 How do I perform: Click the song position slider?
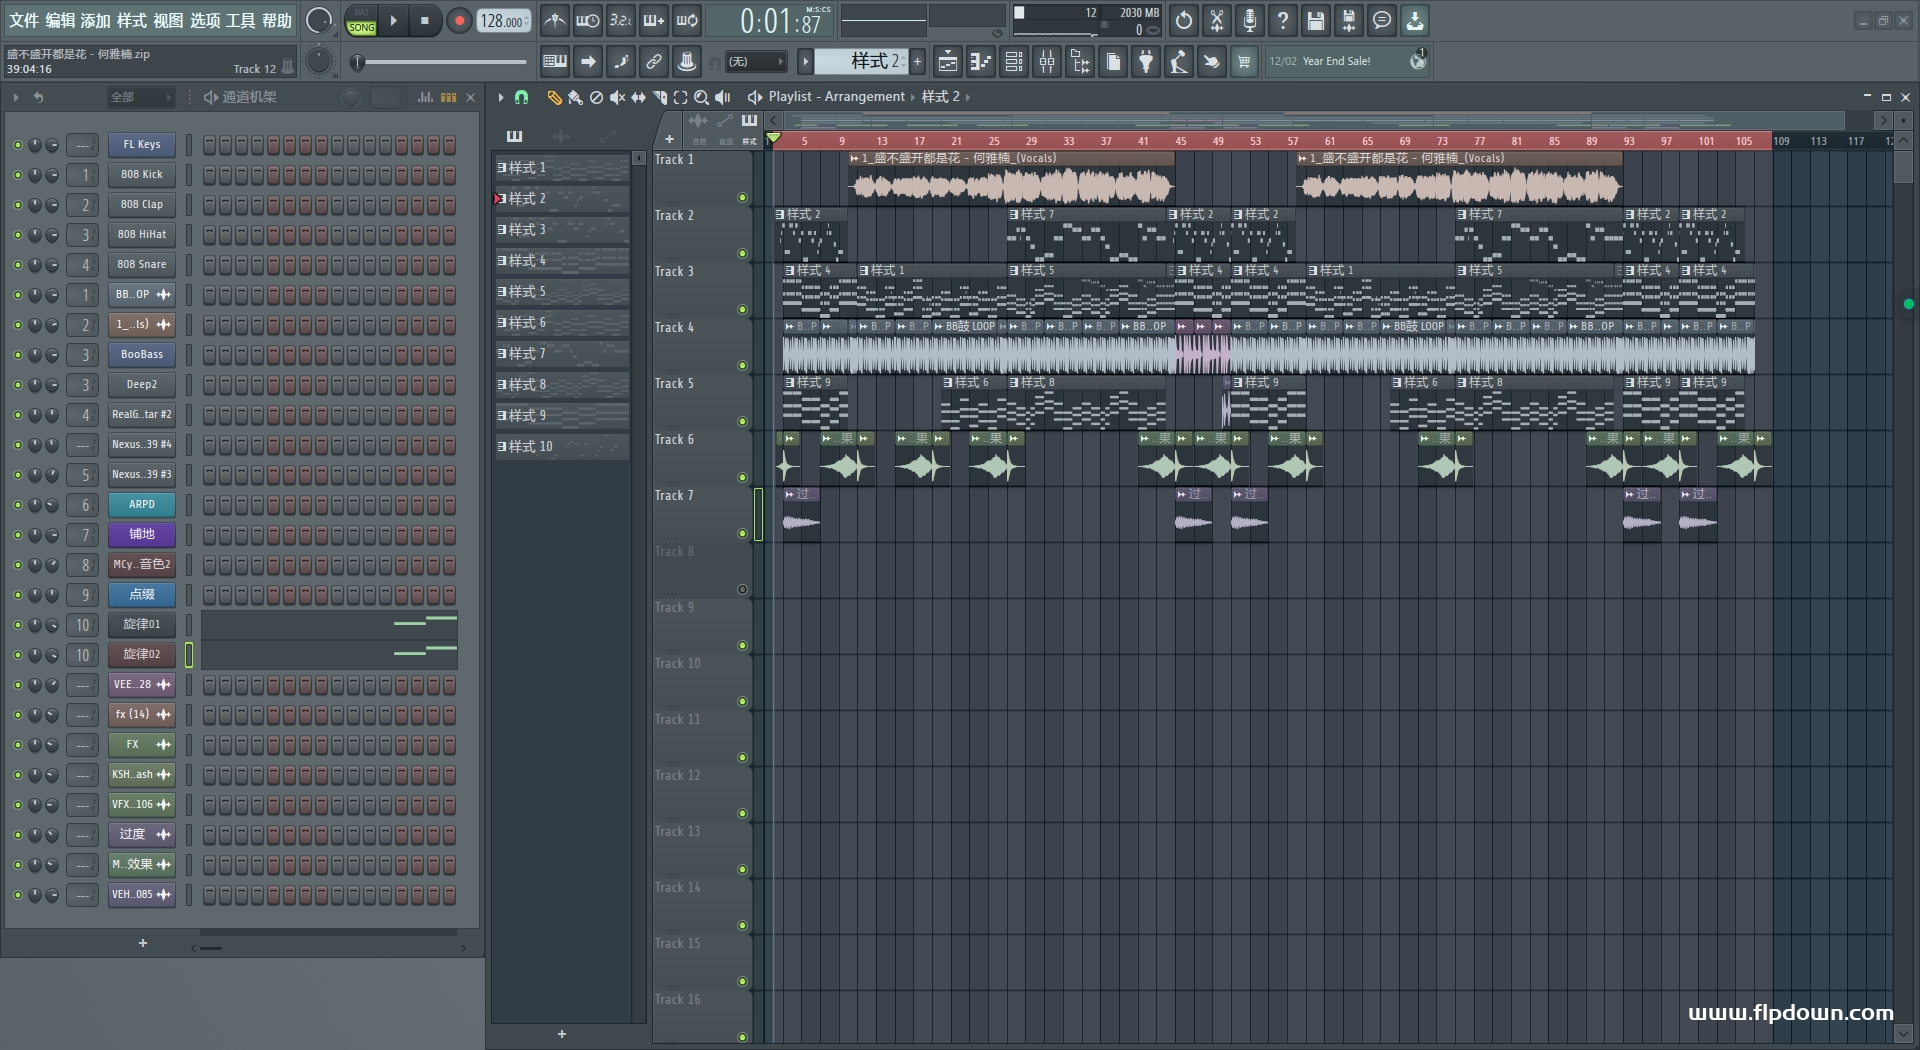[440, 62]
